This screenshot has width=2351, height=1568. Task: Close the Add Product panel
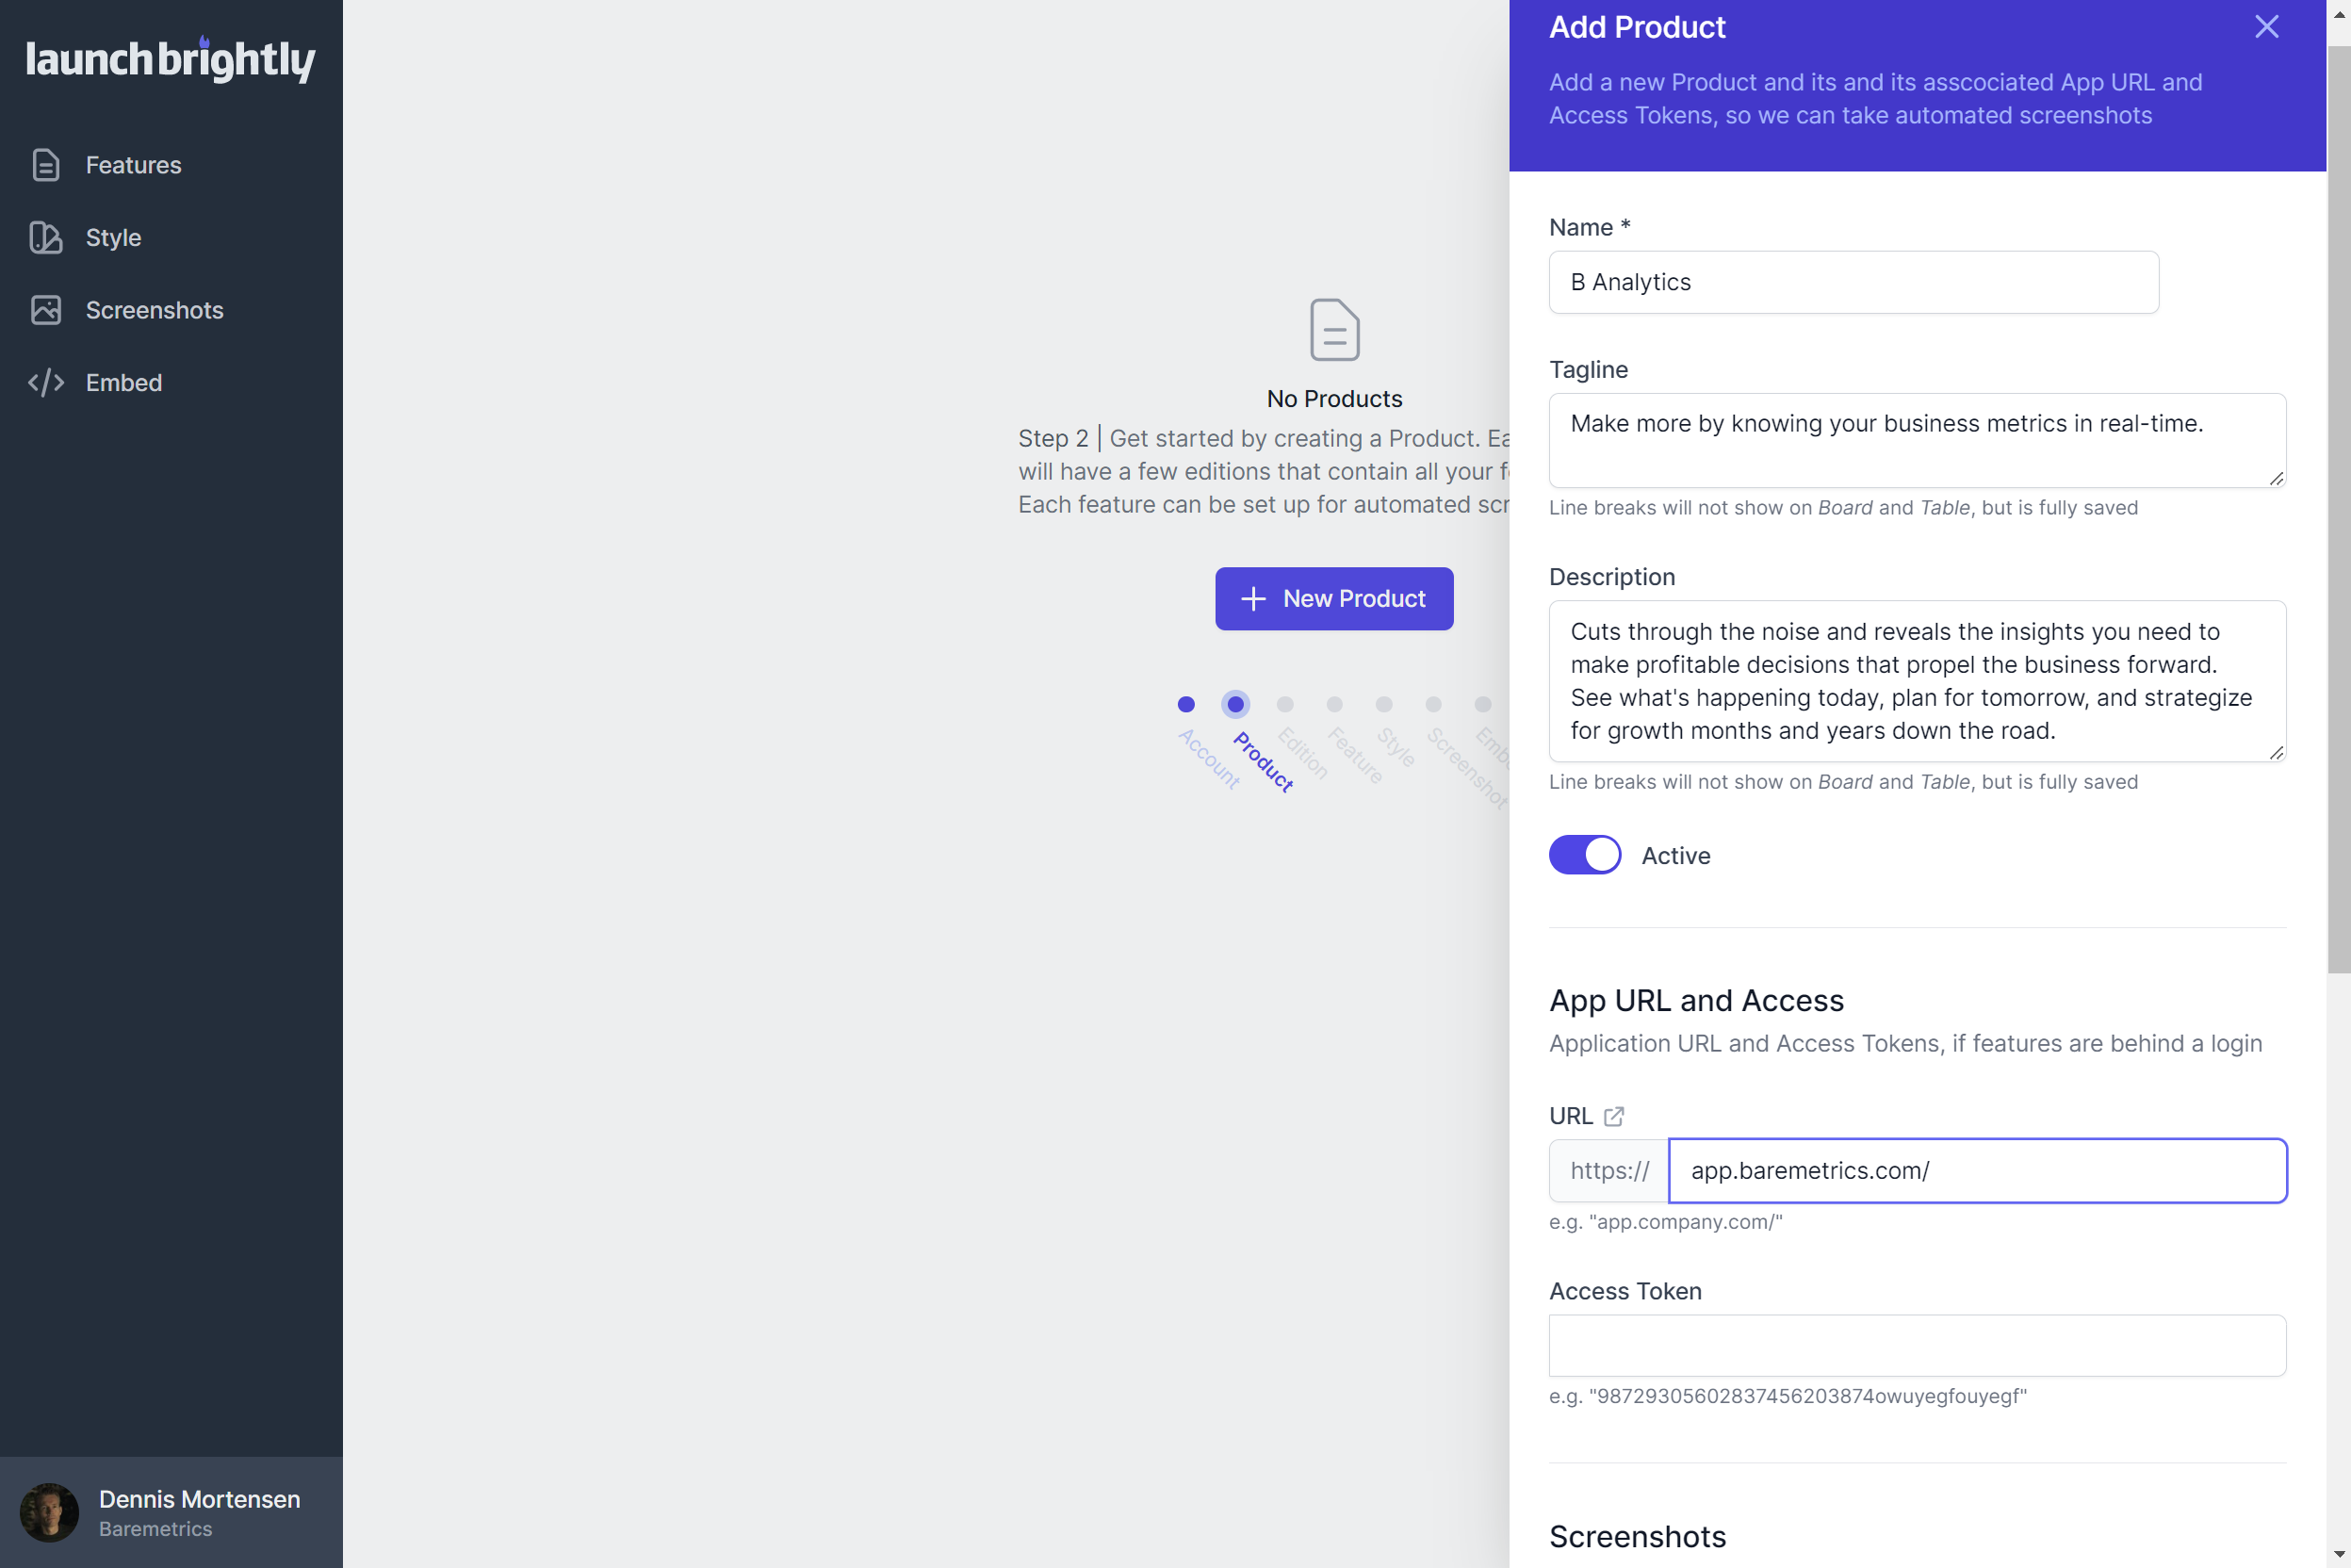[2266, 27]
